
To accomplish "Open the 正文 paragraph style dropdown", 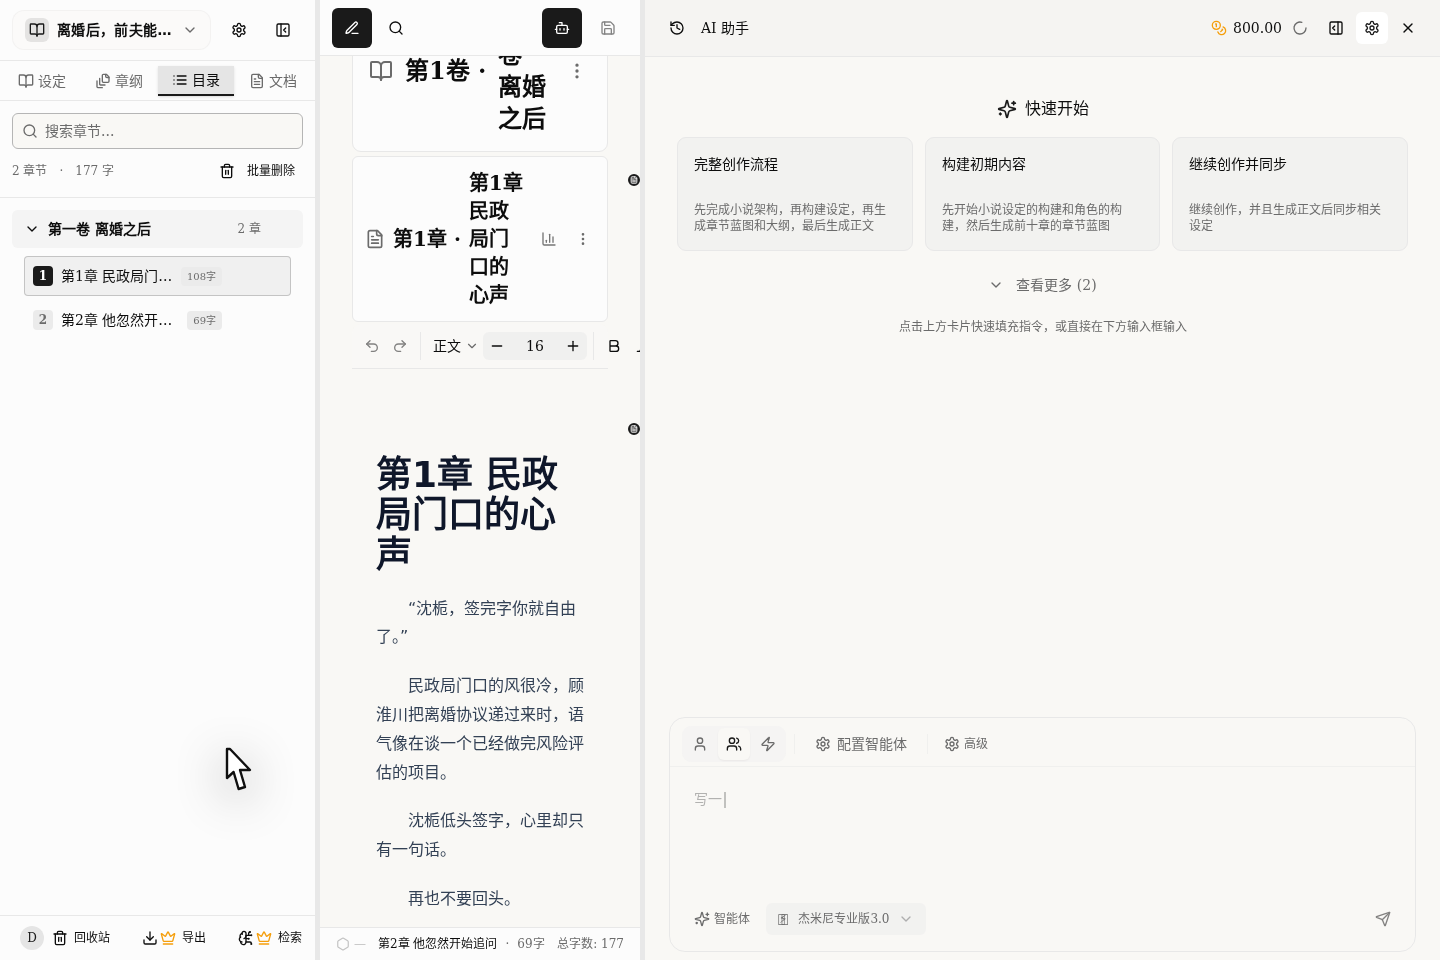I will [x=451, y=346].
